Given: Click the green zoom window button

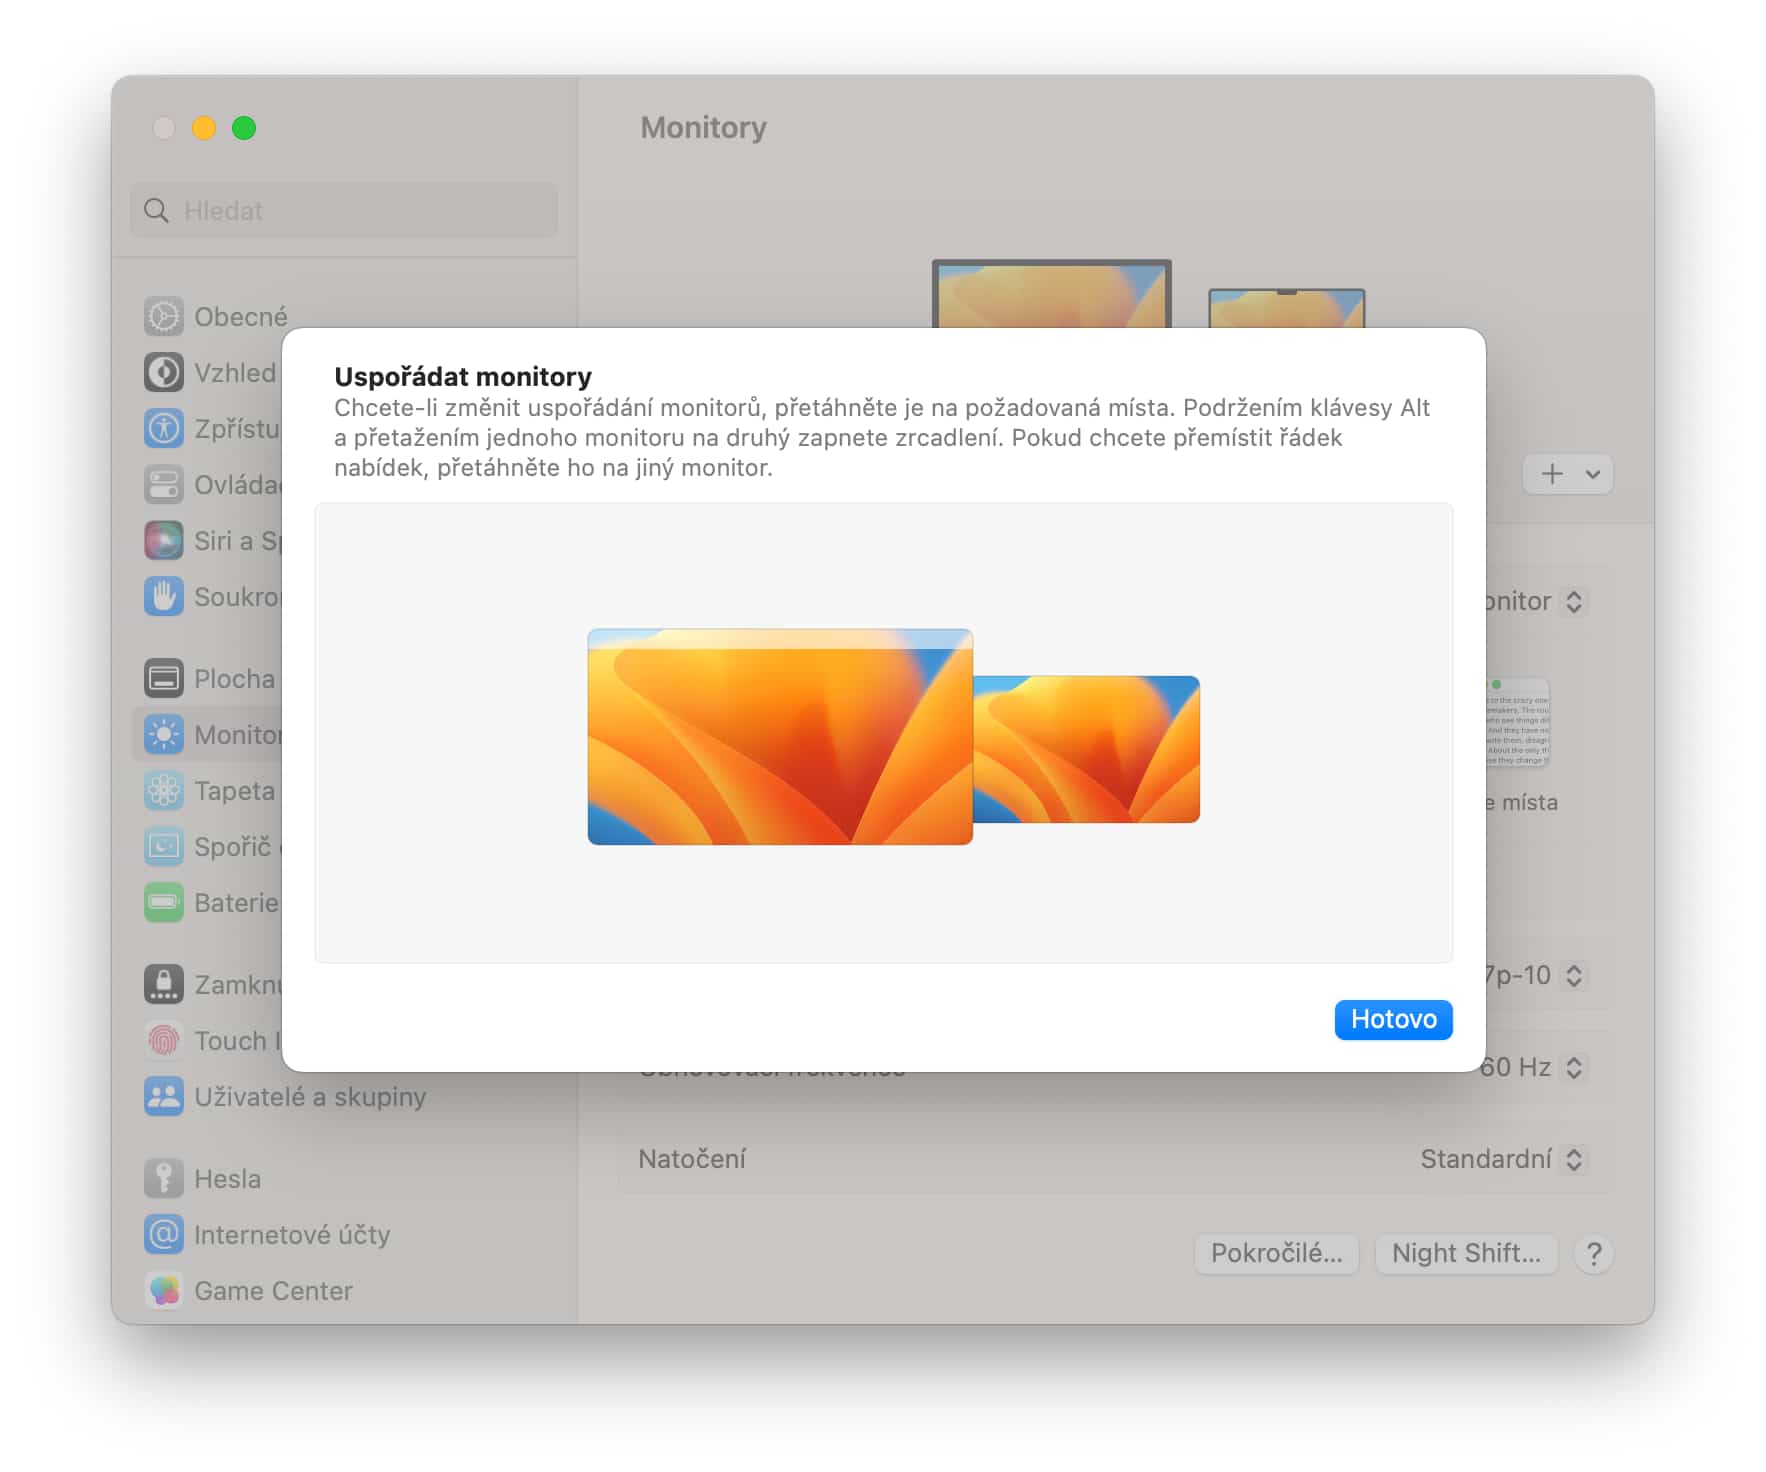Looking at the screenshot, I should pyautogui.click(x=244, y=128).
